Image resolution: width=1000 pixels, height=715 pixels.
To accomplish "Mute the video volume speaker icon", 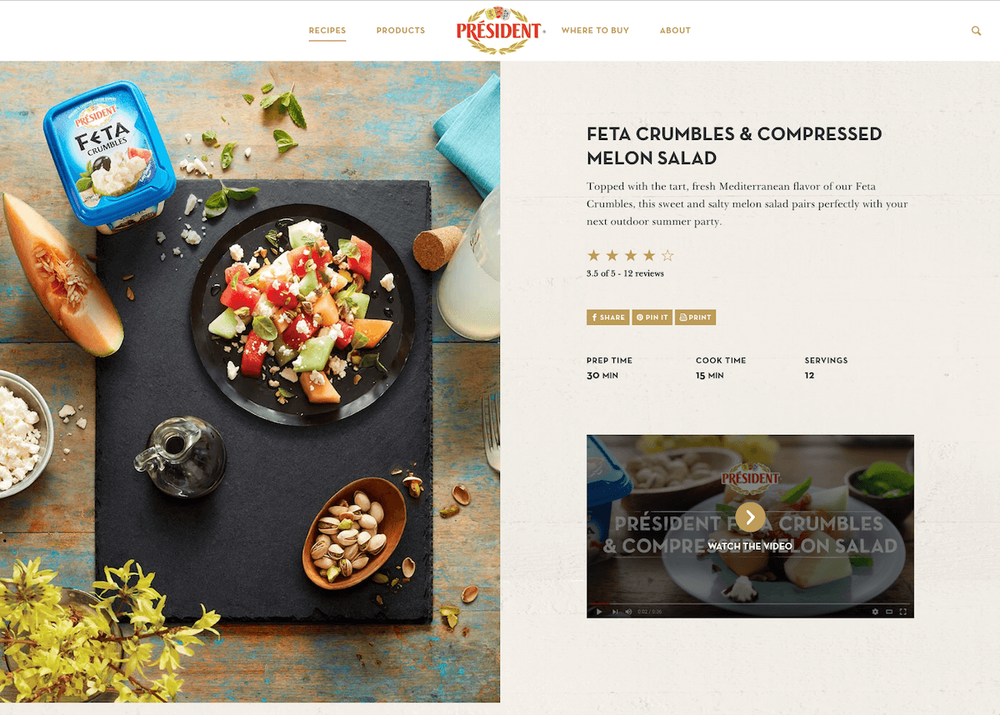I will [628, 612].
